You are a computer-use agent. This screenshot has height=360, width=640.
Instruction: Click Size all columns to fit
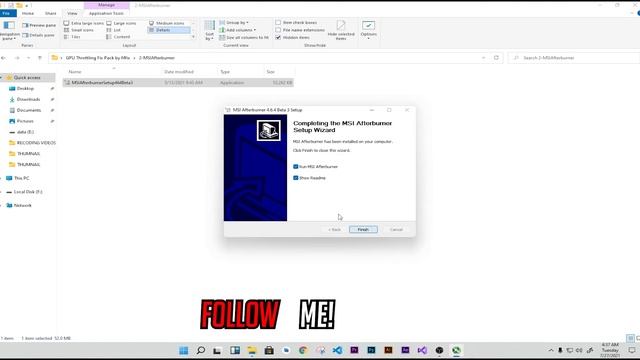244,37
